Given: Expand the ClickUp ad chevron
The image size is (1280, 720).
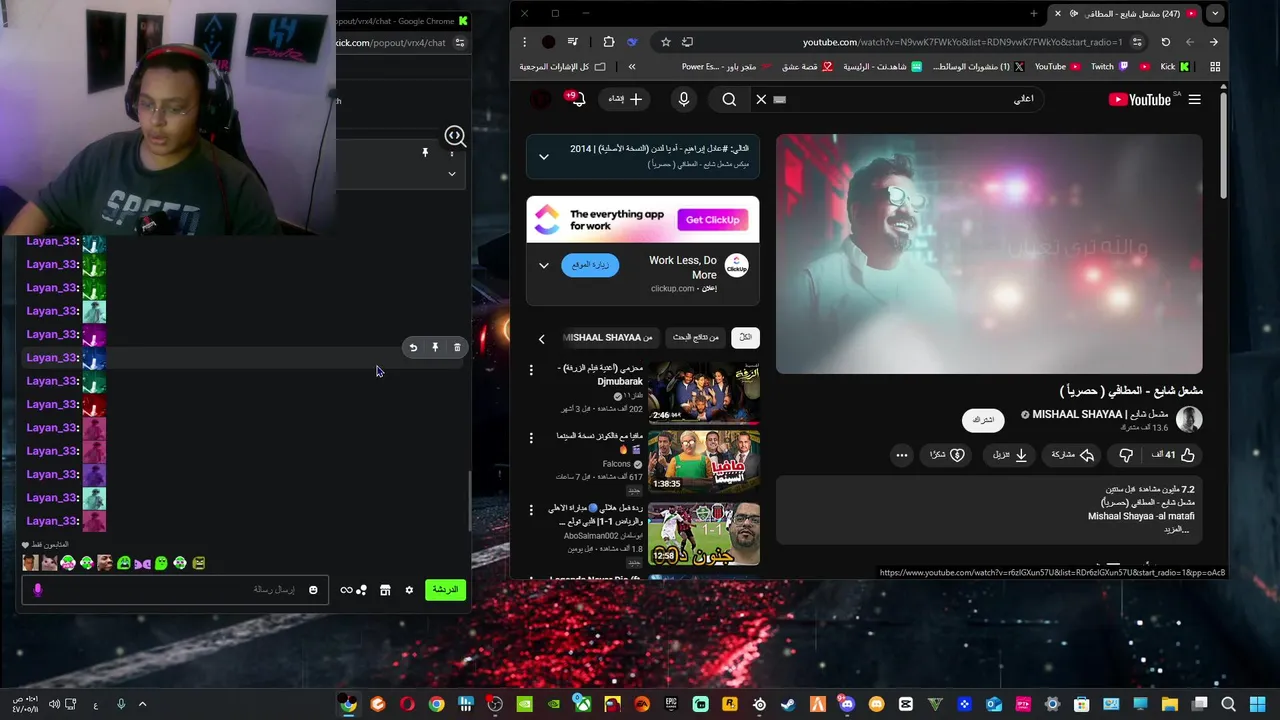Looking at the screenshot, I should 544,265.
